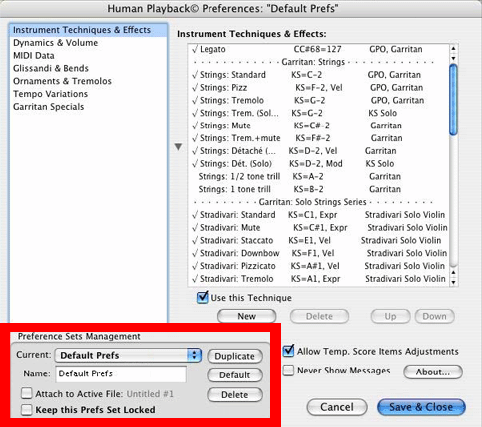Select Garritan Specials category
The width and height of the screenshot is (482, 427).
49,107
